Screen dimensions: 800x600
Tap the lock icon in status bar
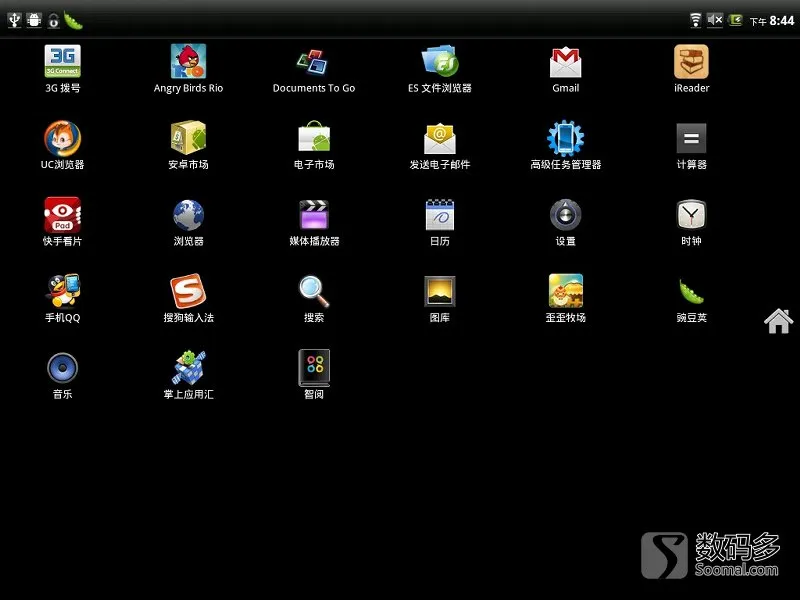[54, 21]
